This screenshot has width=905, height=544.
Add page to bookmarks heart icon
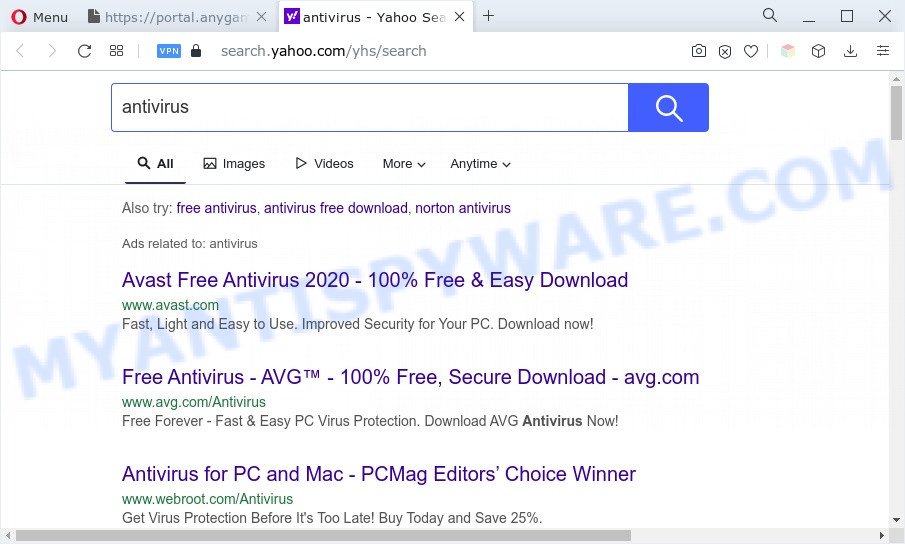[751, 51]
